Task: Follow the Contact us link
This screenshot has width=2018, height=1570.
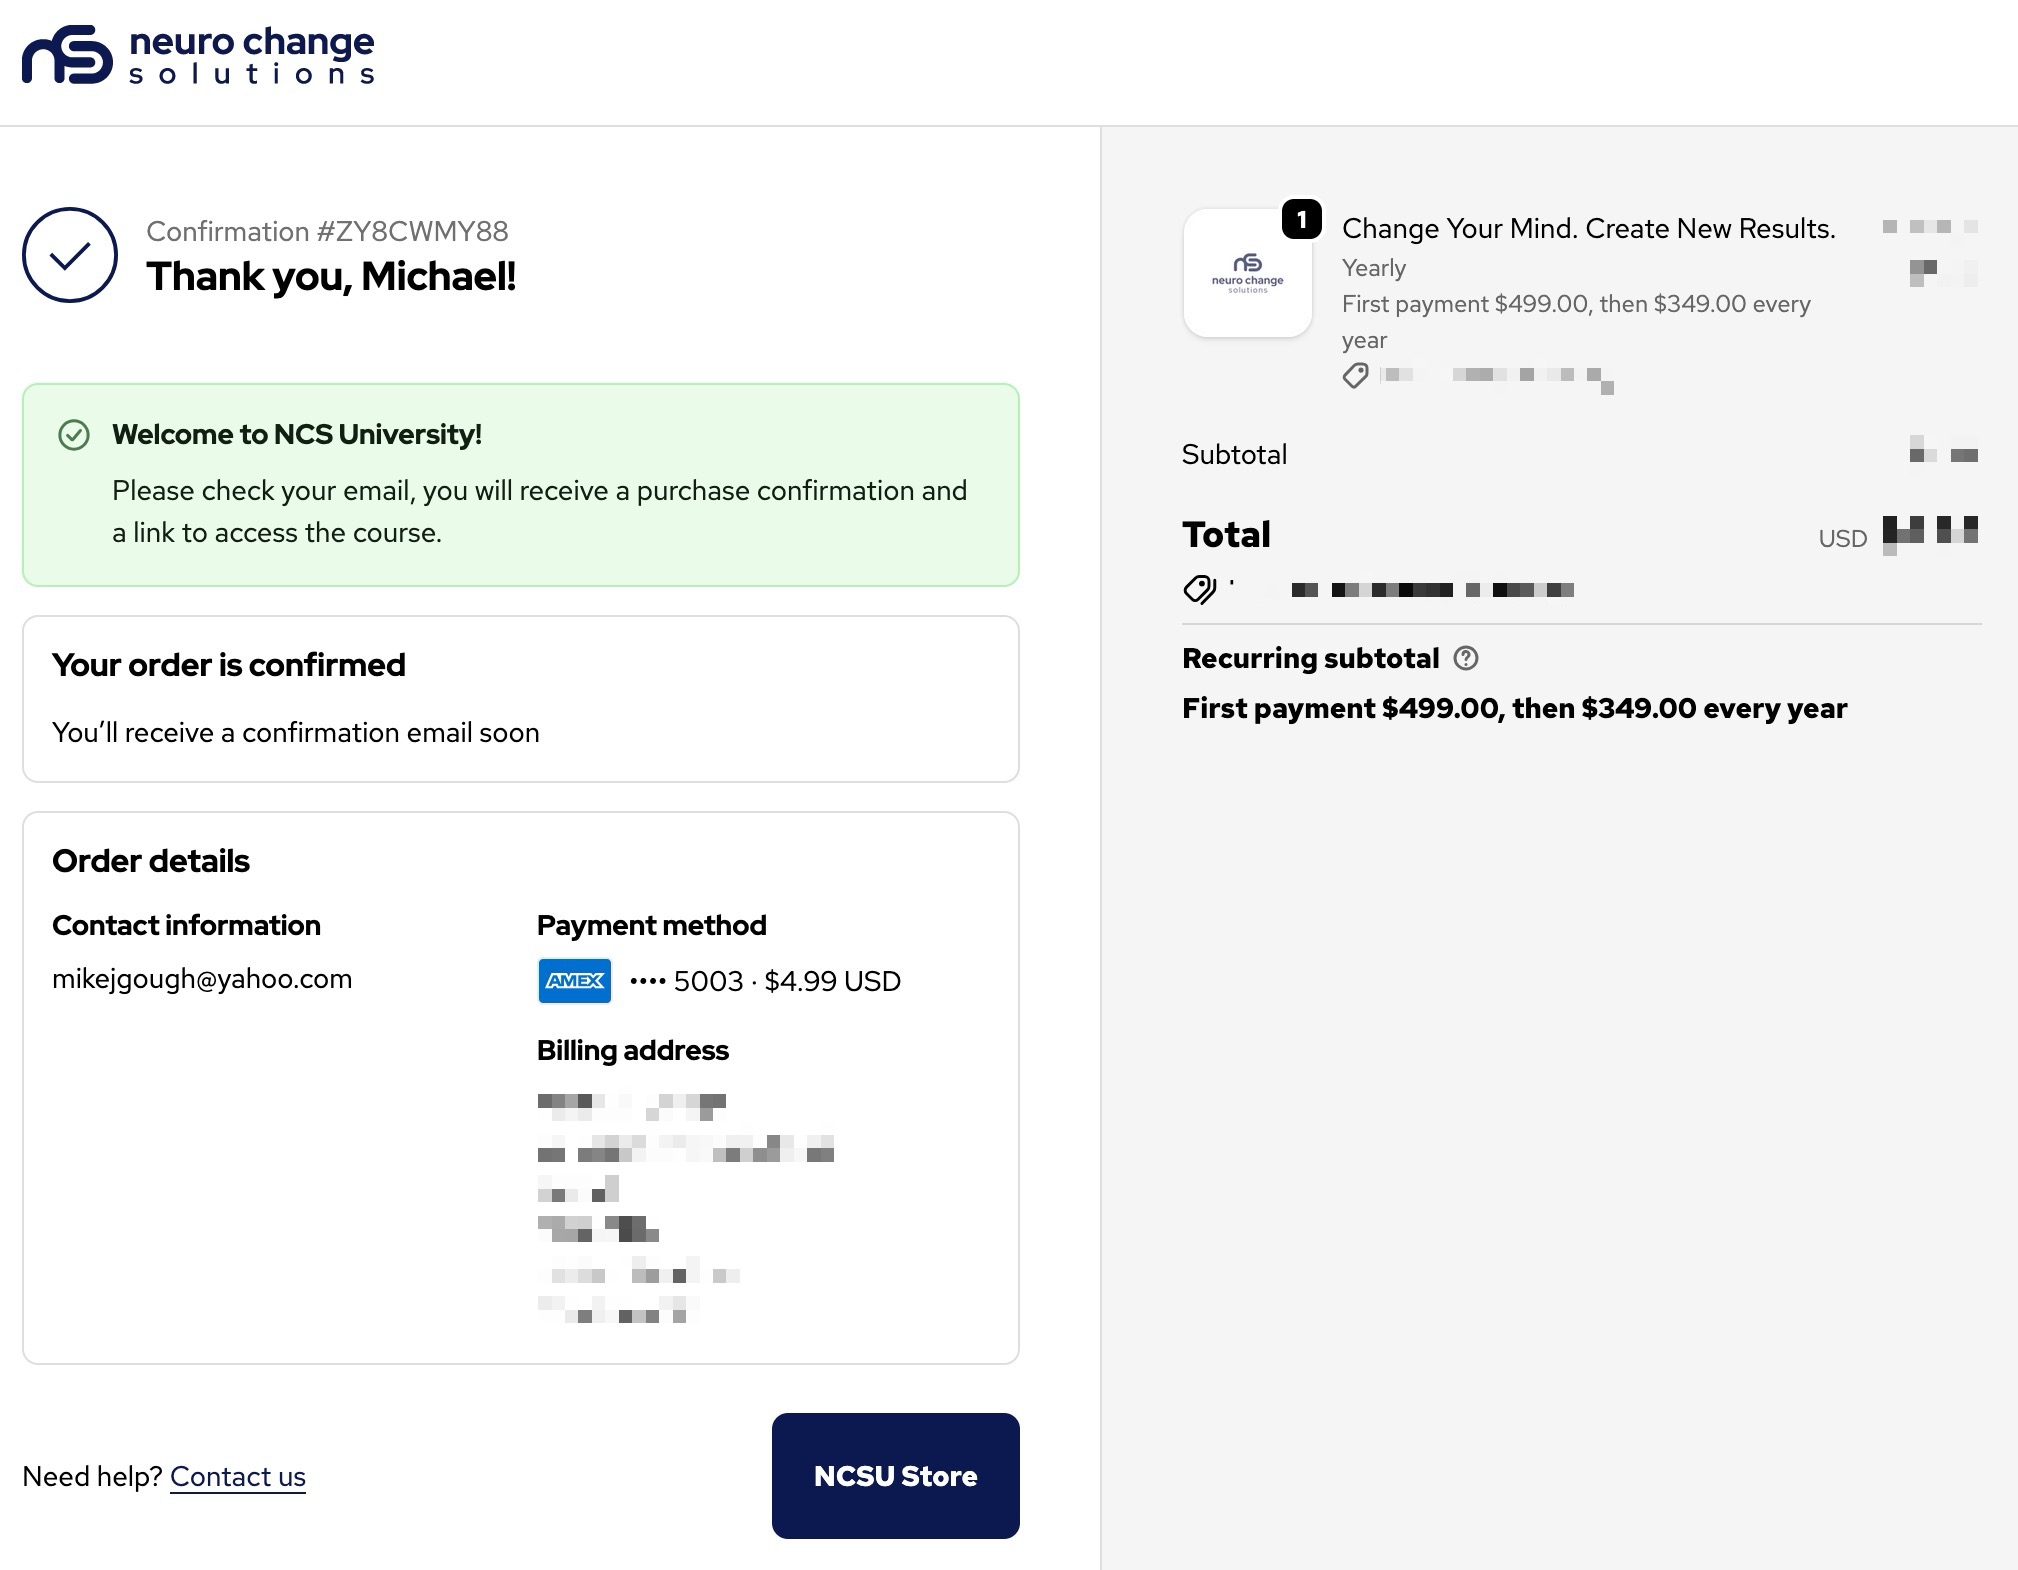Action: coord(238,1477)
